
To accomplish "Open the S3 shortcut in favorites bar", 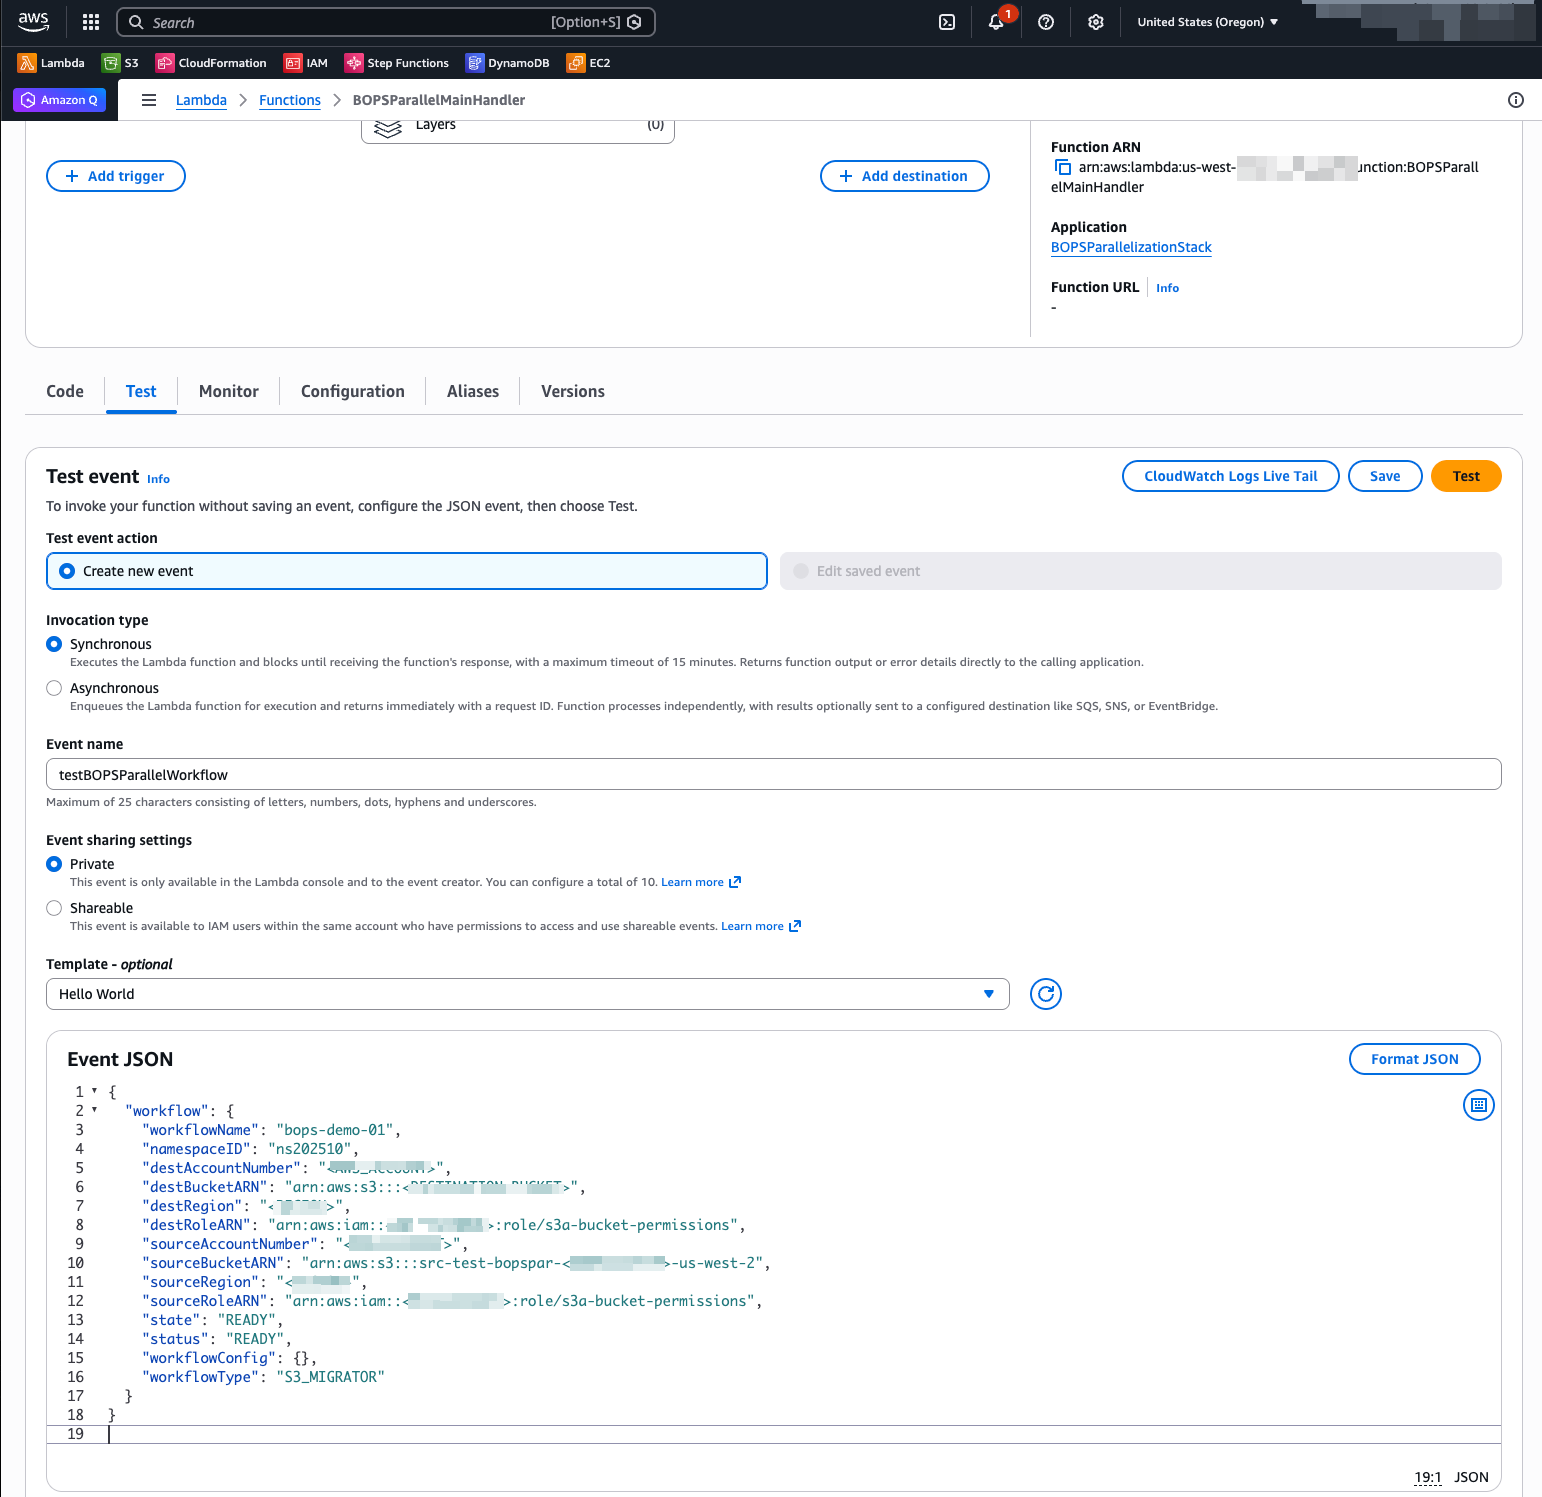I will (121, 63).
